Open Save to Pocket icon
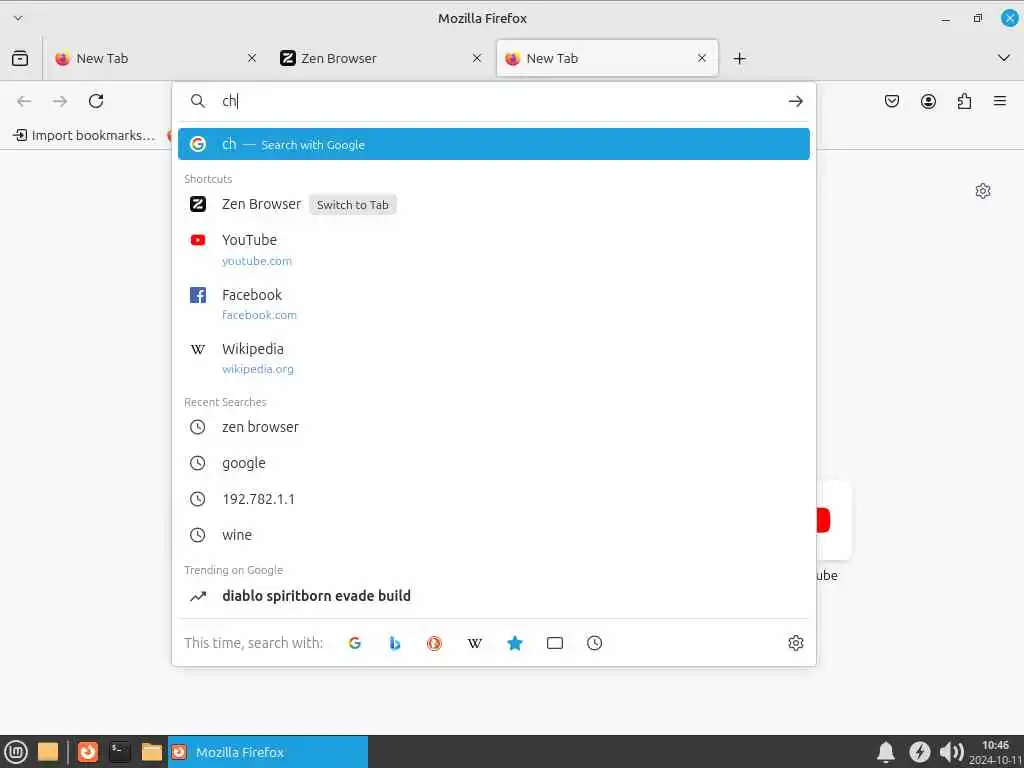The width and height of the screenshot is (1024, 768). (x=892, y=101)
